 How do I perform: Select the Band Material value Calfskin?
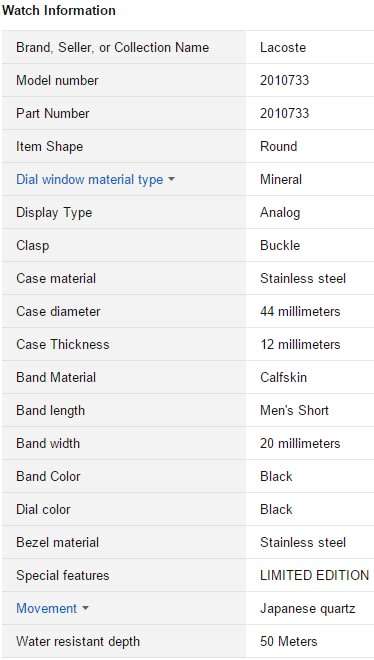coord(283,378)
